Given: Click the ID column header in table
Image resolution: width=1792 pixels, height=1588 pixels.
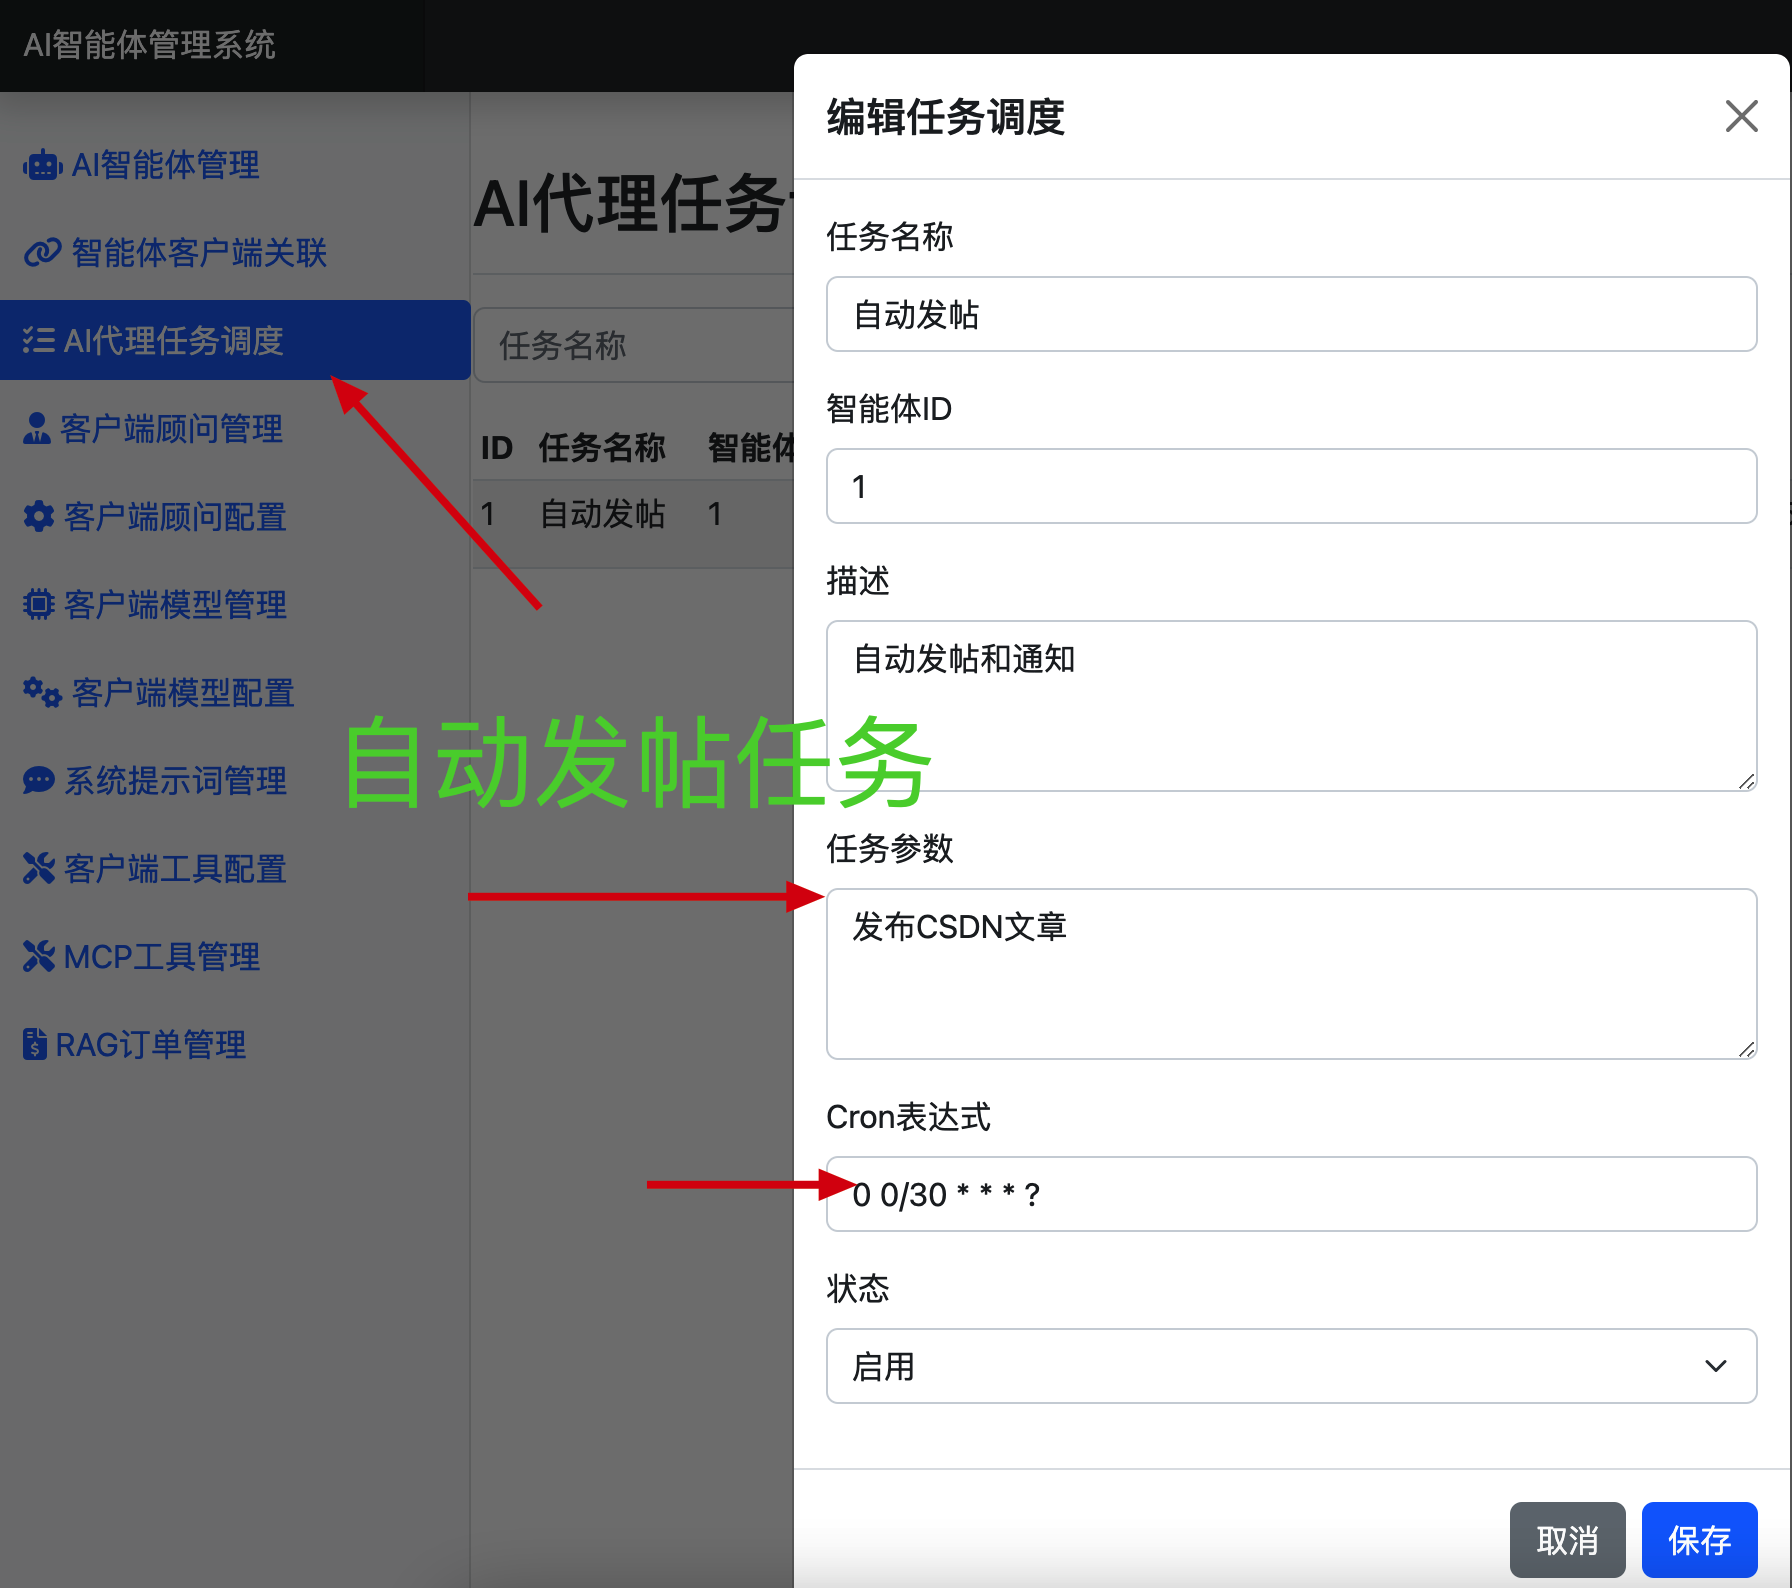Looking at the screenshot, I should pyautogui.click(x=496, y=447).
